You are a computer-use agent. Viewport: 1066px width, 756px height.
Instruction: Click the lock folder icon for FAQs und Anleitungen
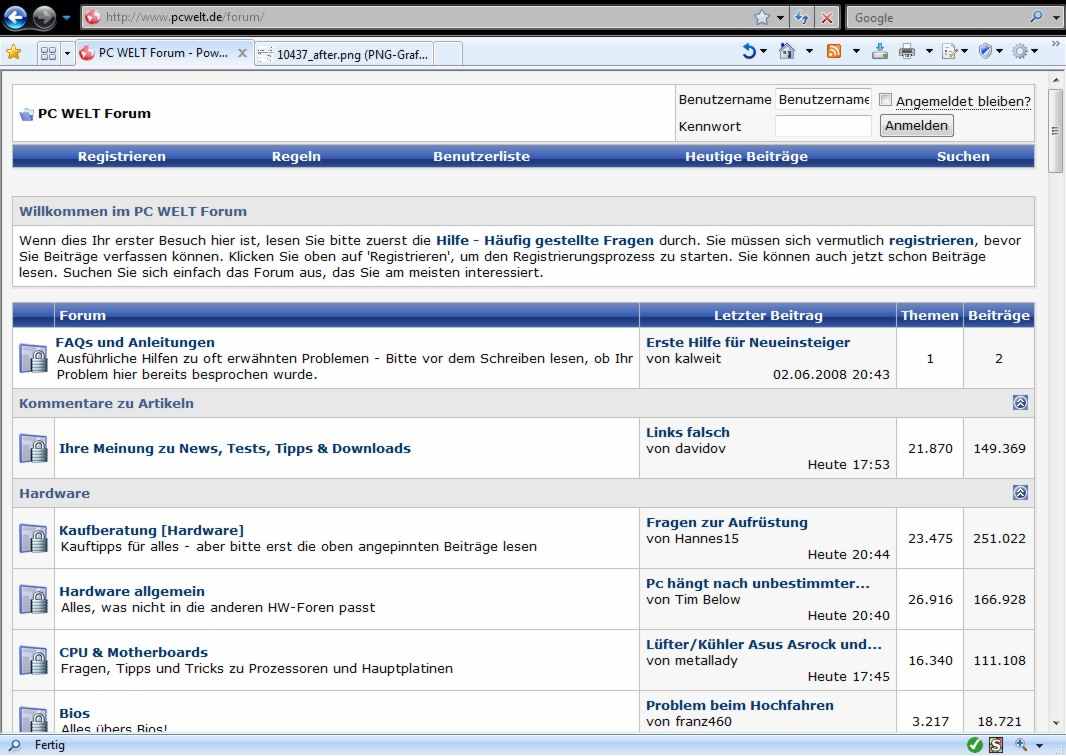click(x=33, y=358)
